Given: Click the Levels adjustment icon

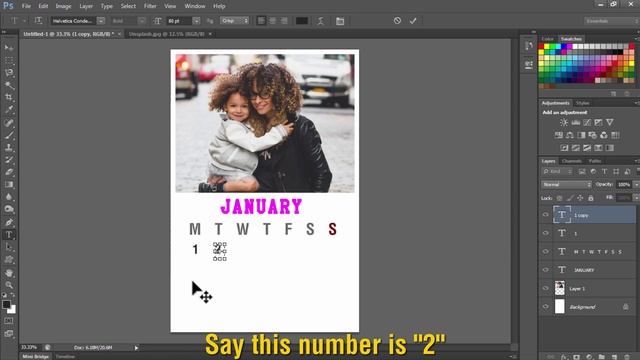Looking at the screenshot, I should coord(576,122).
